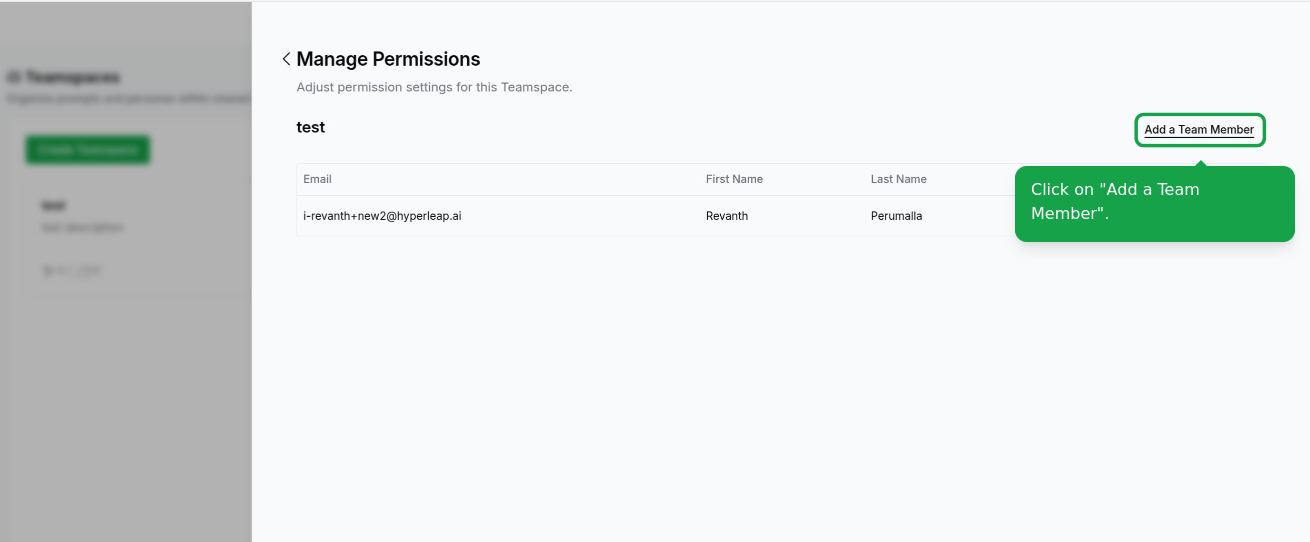Click the icon row in the blurred teamspace card

70,270
